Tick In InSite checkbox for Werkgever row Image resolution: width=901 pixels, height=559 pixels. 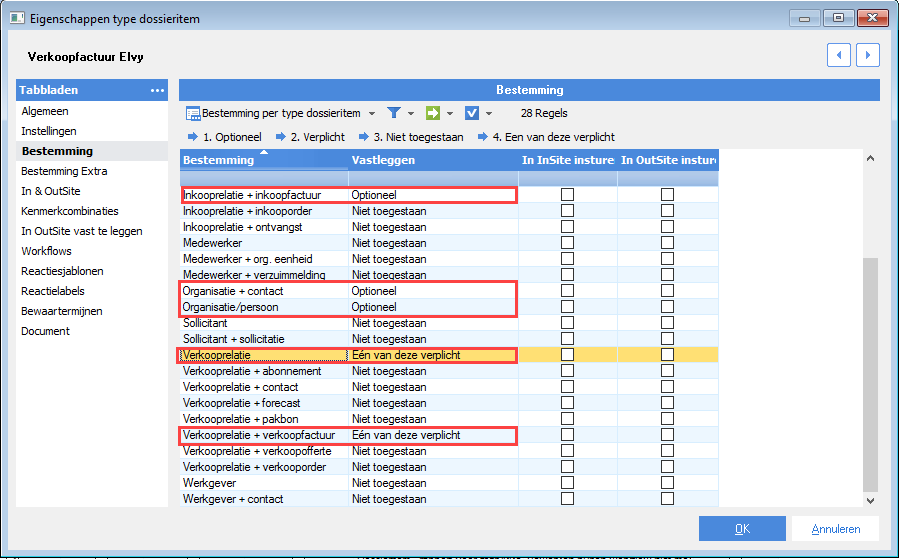pos(567,483)
